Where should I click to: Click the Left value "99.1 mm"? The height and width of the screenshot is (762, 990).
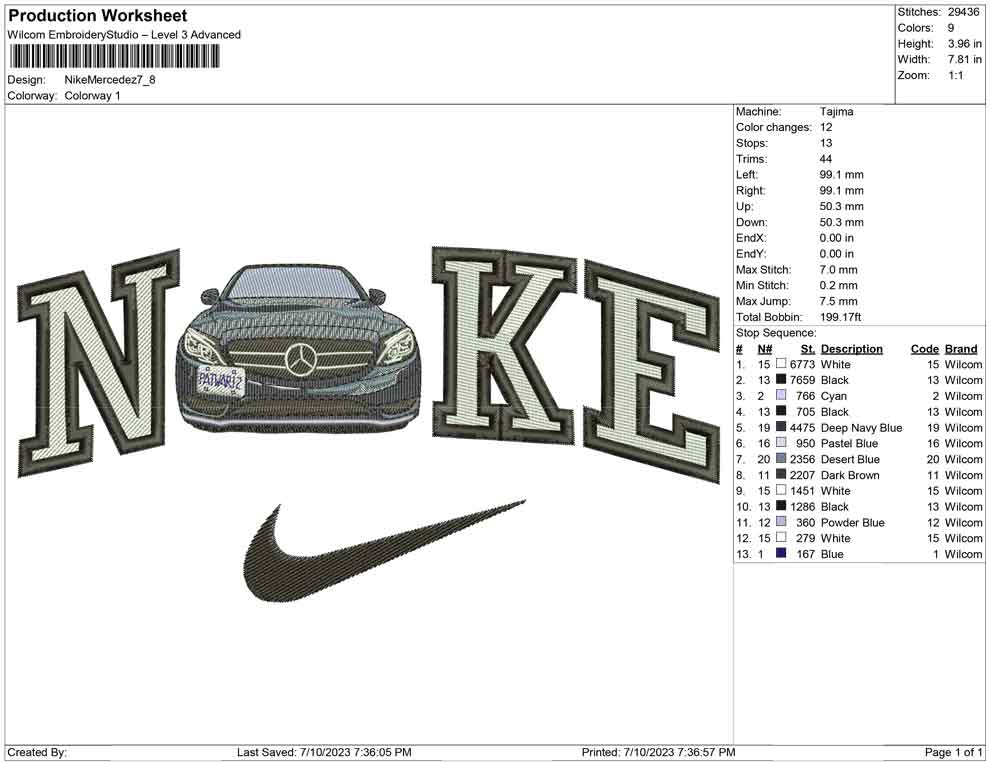[842, 174]
